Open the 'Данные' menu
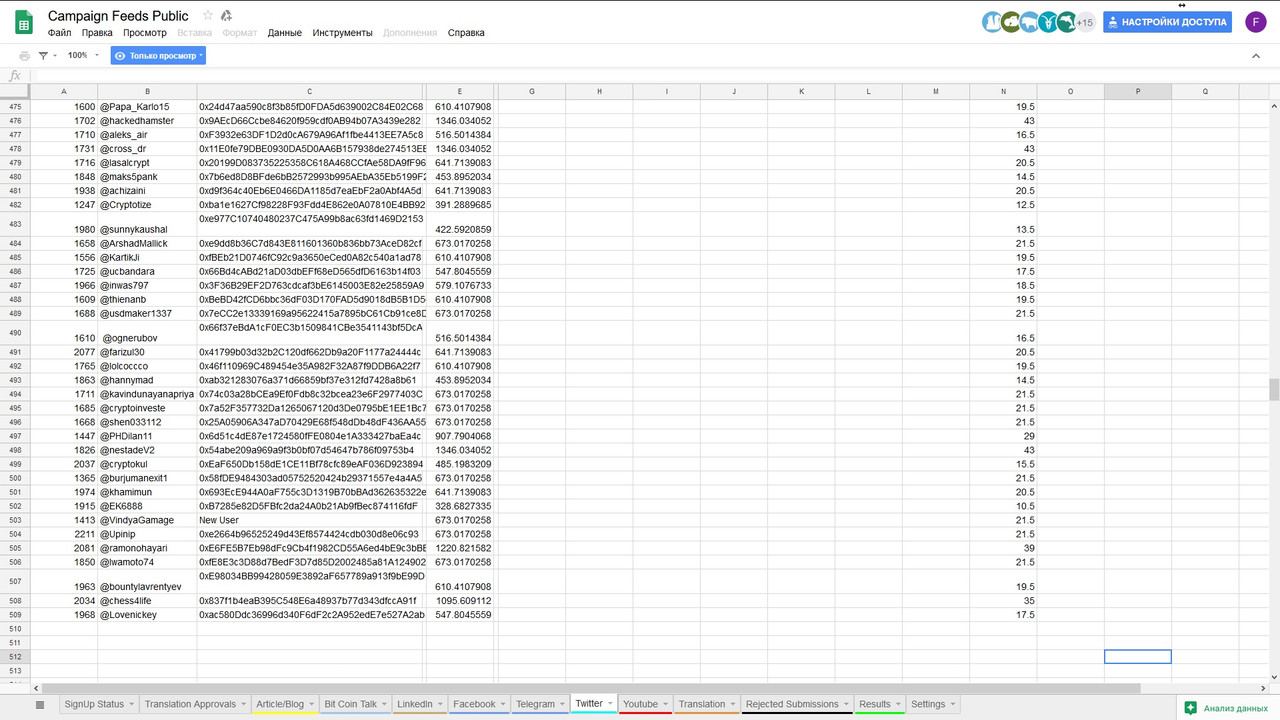The image size is (1280, 720). click(285, 33)
